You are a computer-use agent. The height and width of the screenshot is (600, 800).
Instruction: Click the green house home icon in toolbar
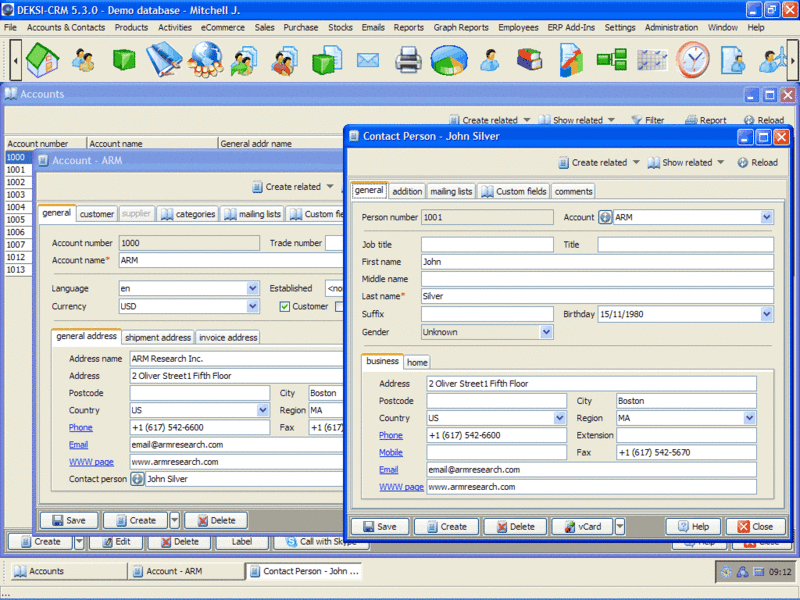pos(42,60)
